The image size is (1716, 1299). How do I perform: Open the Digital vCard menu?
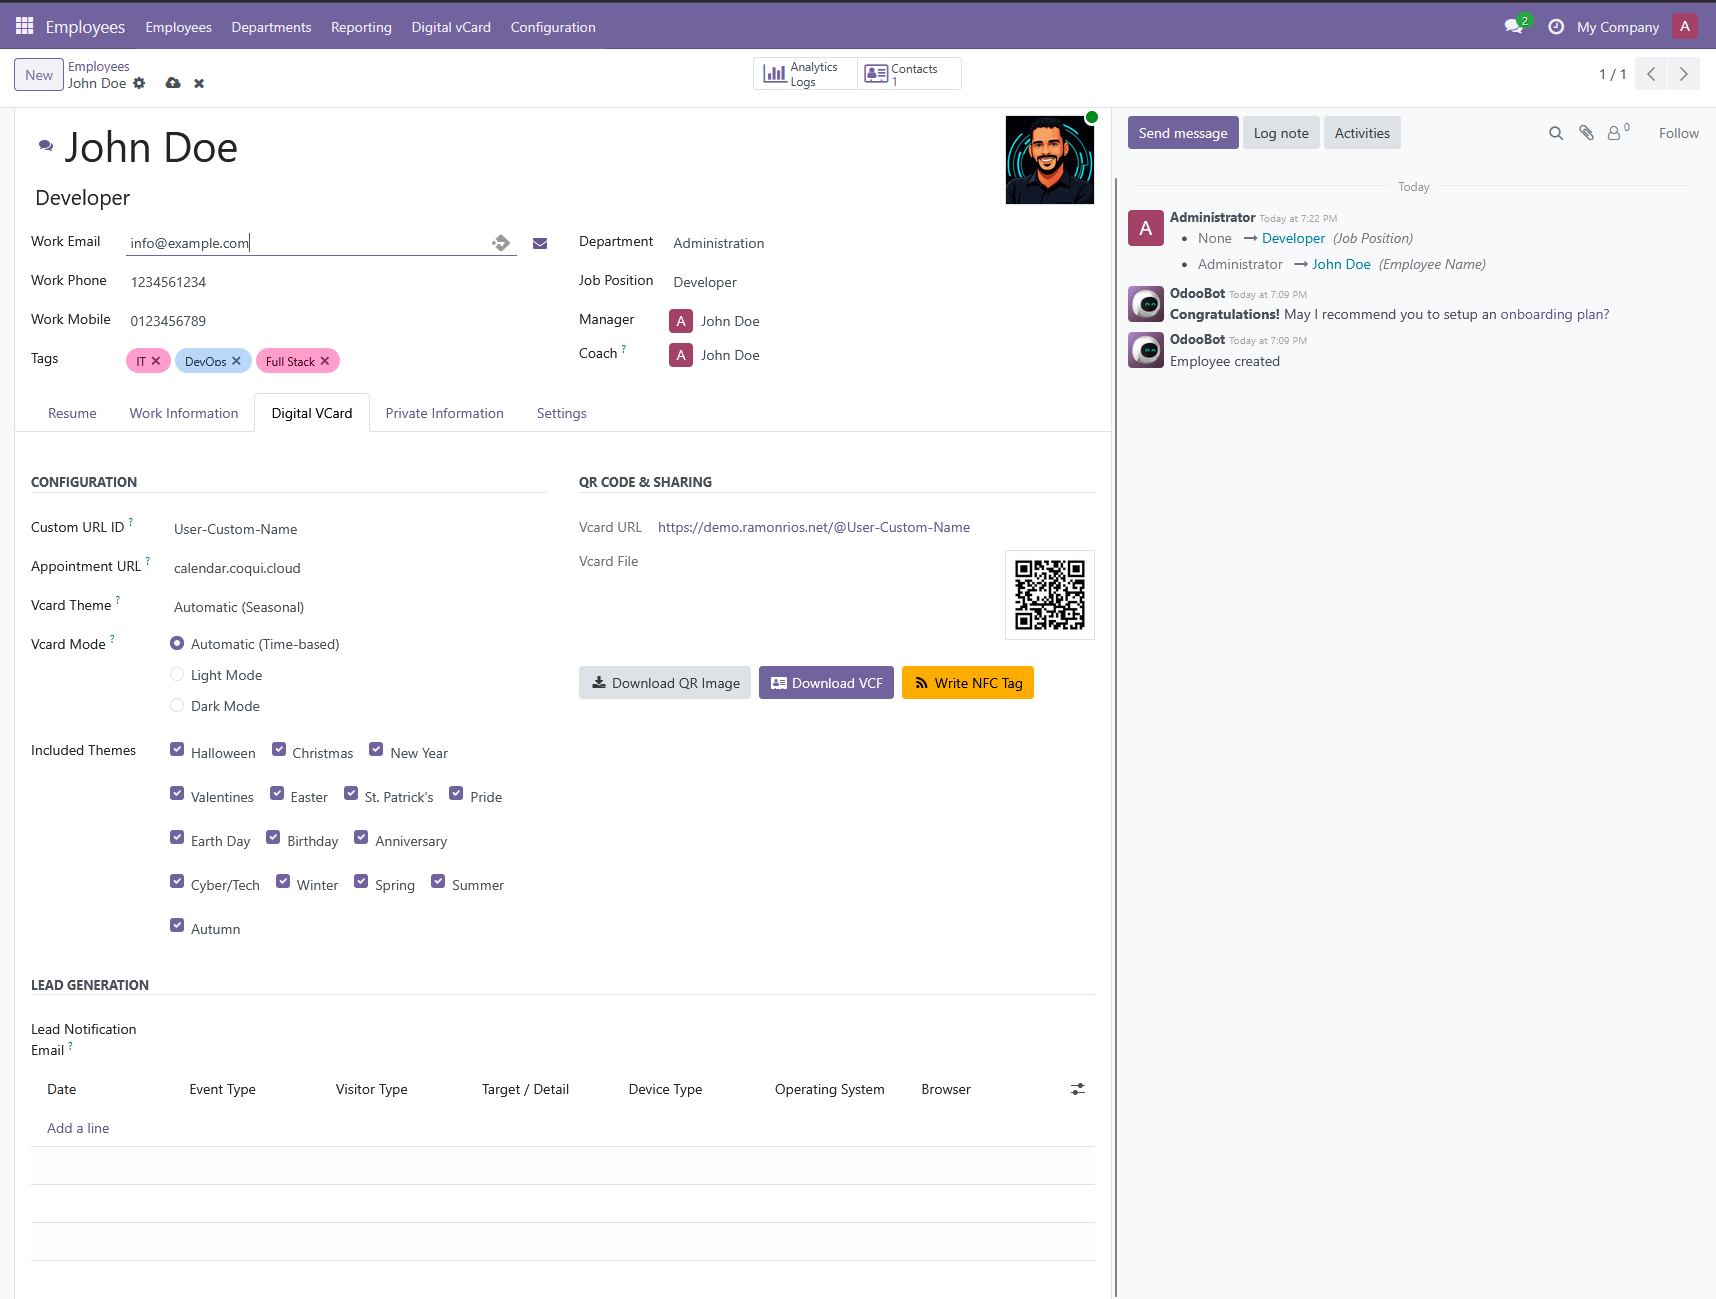[451, 27]
